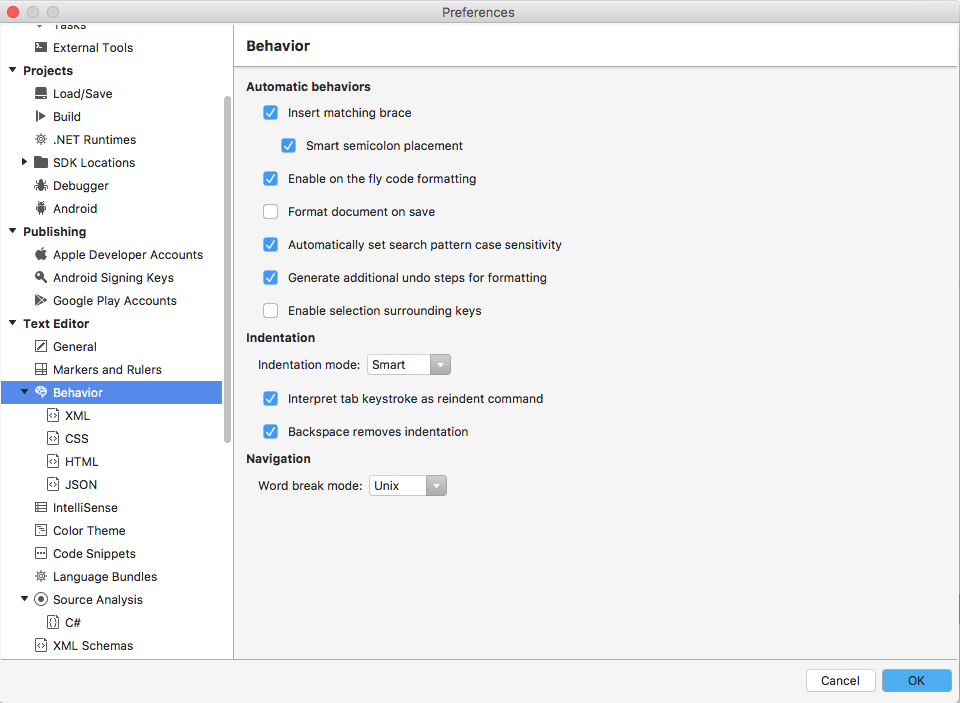The height and width of the screenshot is (703, 960).
Task: Open Apple Developer Accounts via apple icon
Action: (x=41, y=254)
